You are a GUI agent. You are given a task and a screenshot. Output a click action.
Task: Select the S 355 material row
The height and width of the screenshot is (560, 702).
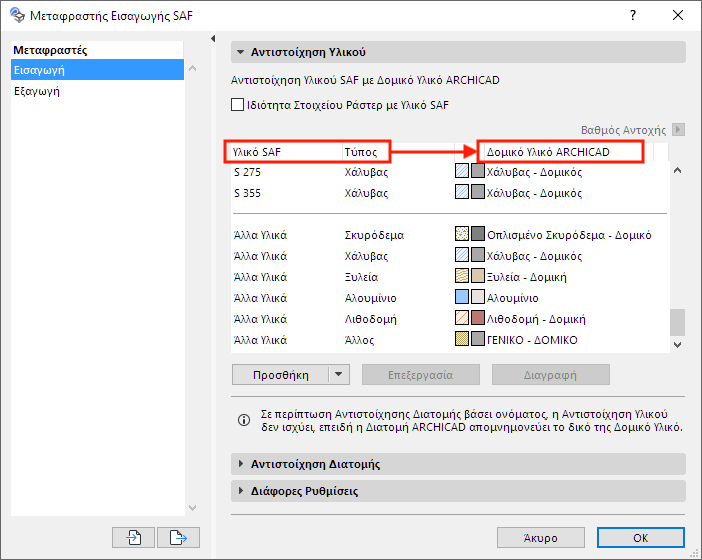click(450, 192)
